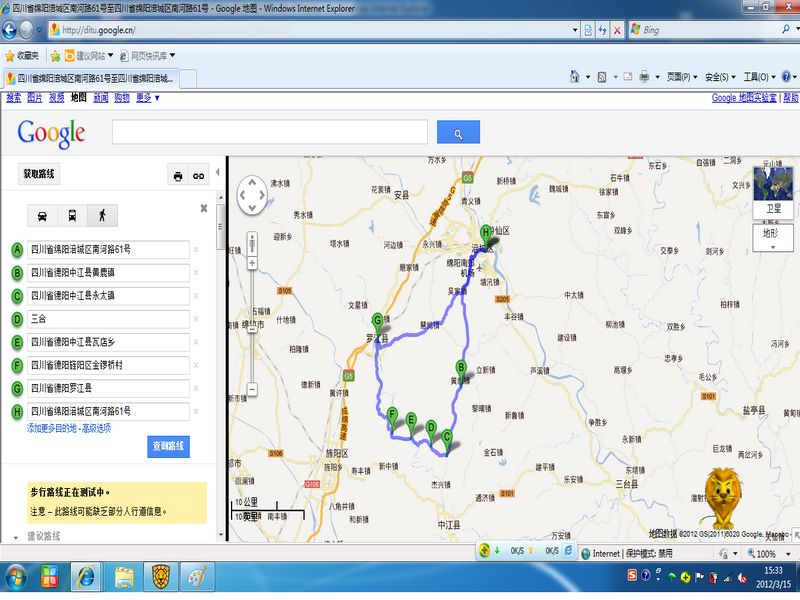This screenshot has width=800, height=600.
Task: Open the 视频 videos link
Action: click(x=57, y=98)
